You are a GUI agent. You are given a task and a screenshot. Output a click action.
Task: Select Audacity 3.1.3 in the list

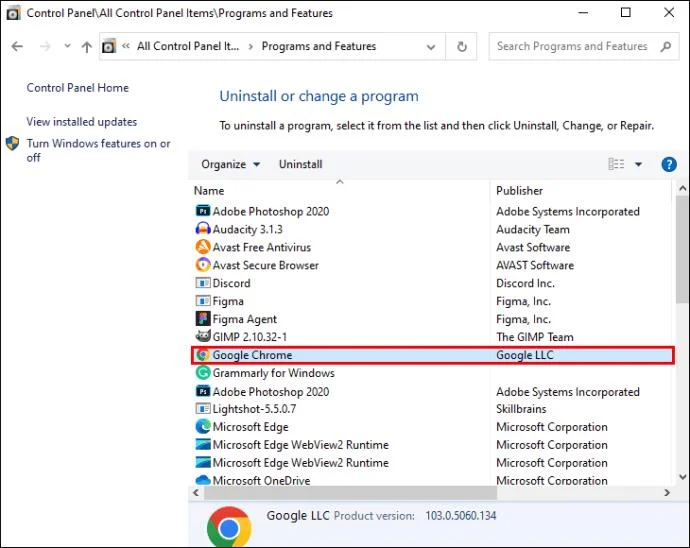248,229
